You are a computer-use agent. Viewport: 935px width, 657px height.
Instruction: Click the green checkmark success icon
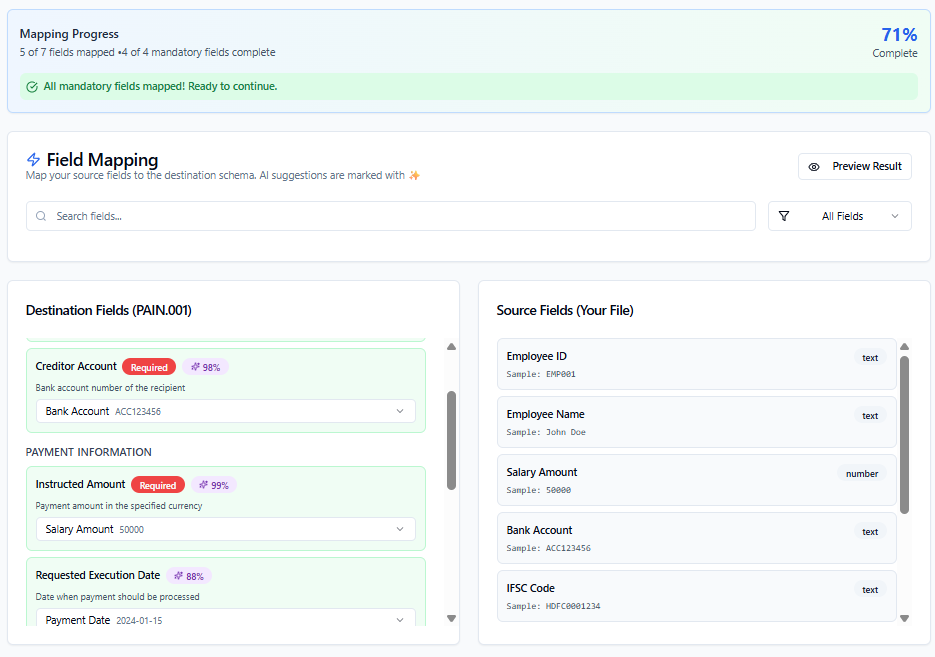(32, 87)
